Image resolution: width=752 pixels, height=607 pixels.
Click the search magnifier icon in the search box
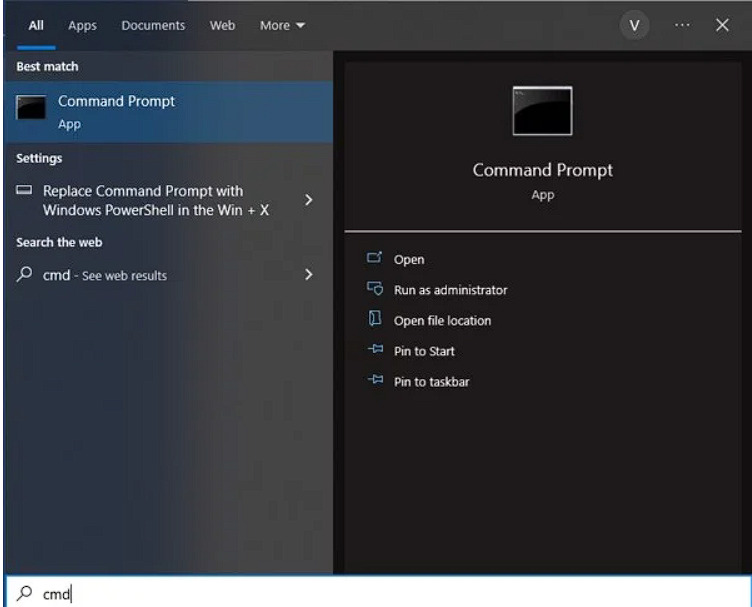(x=24, y=594)
